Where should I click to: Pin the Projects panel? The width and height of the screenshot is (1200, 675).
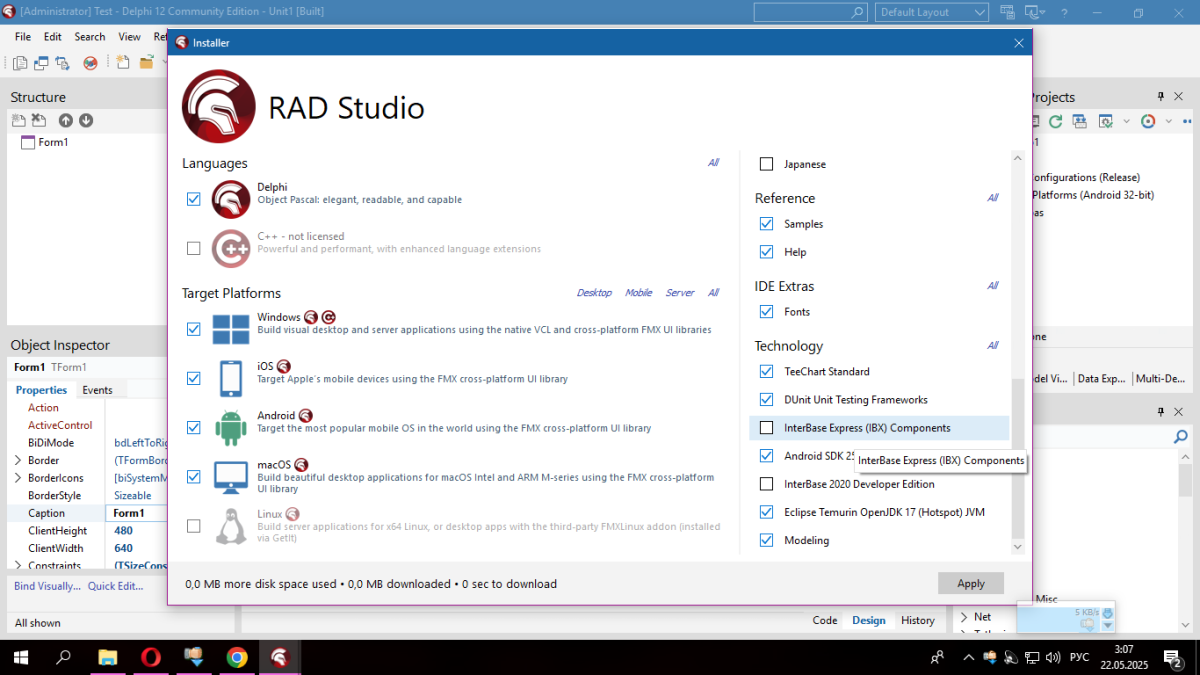coord(1161,96)
